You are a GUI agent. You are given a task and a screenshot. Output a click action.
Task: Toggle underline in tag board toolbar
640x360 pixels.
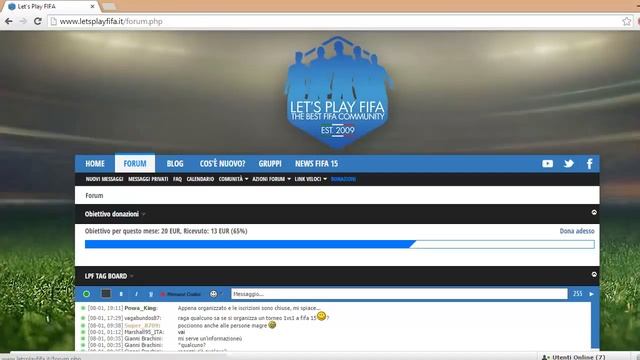coord(151,294)
